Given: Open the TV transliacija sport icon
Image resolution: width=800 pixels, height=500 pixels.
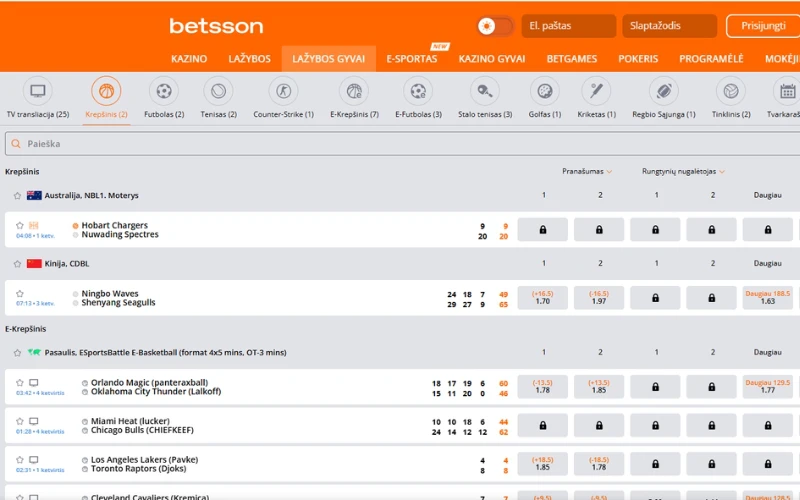Looking at the screenshot, I should [38, 91].
